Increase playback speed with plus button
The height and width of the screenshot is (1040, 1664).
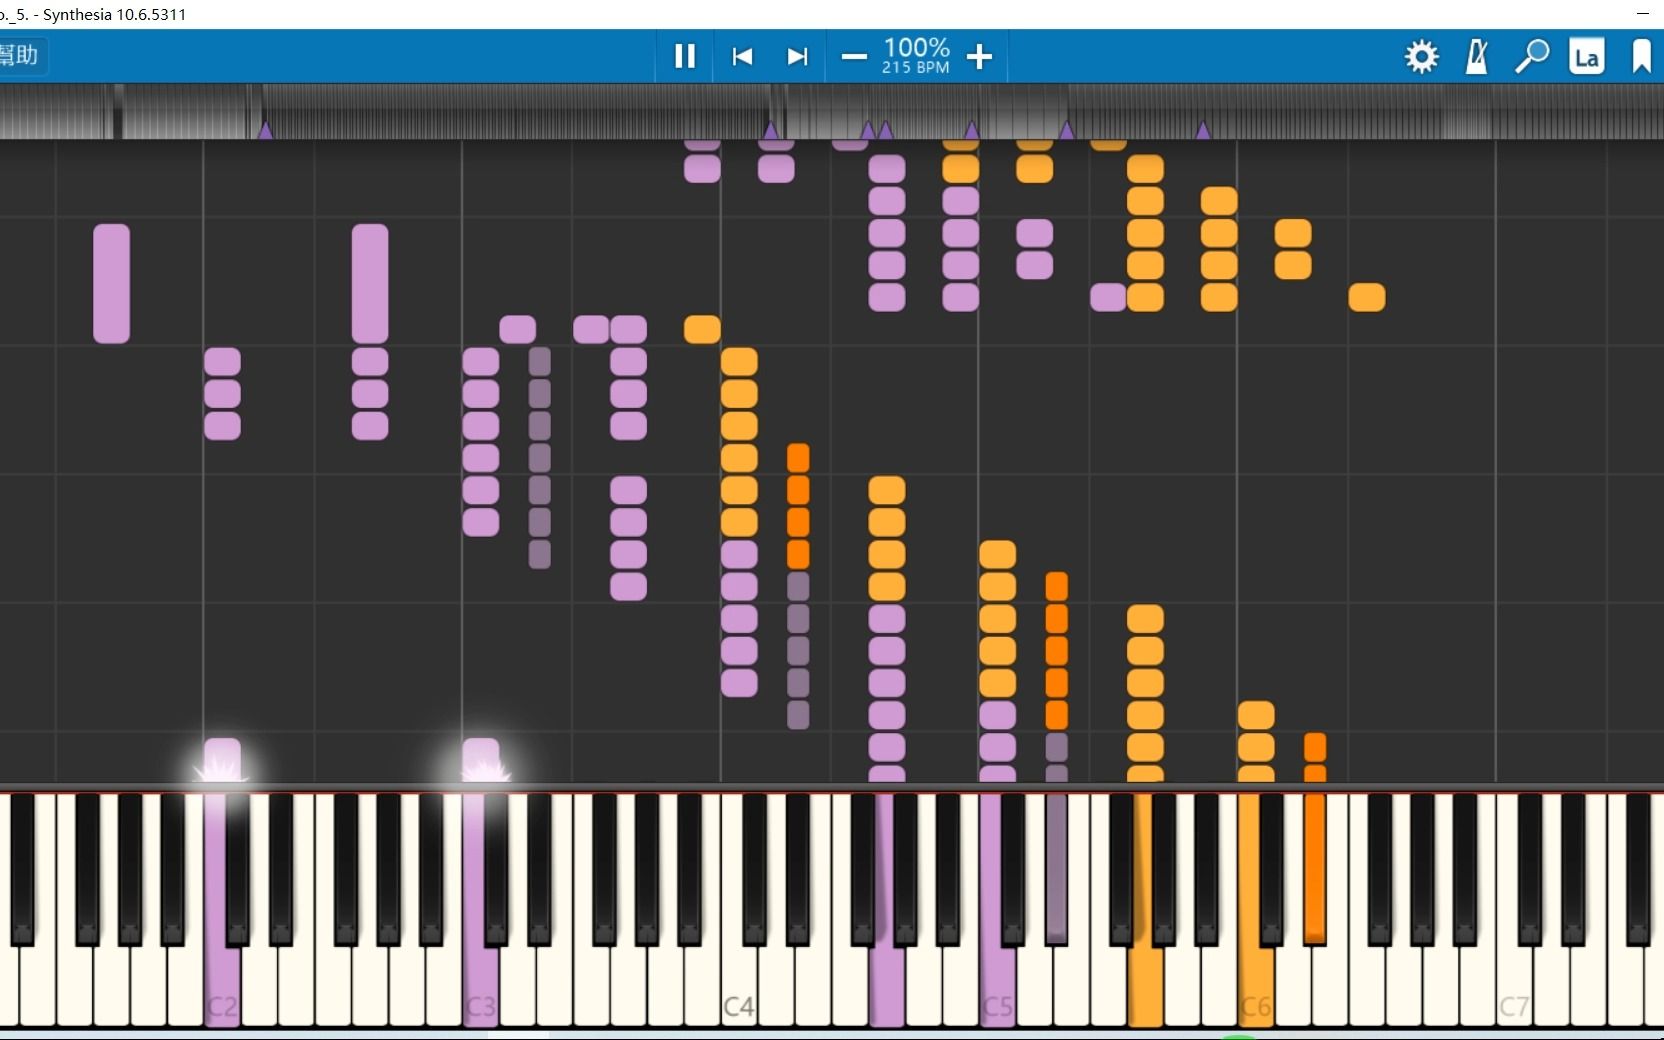coord(980,57)
